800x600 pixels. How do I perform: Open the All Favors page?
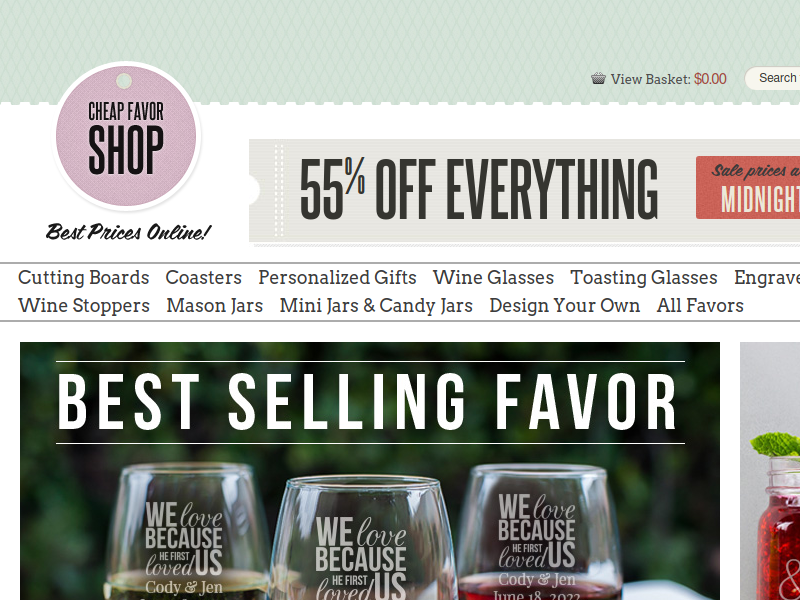[700, 306]
